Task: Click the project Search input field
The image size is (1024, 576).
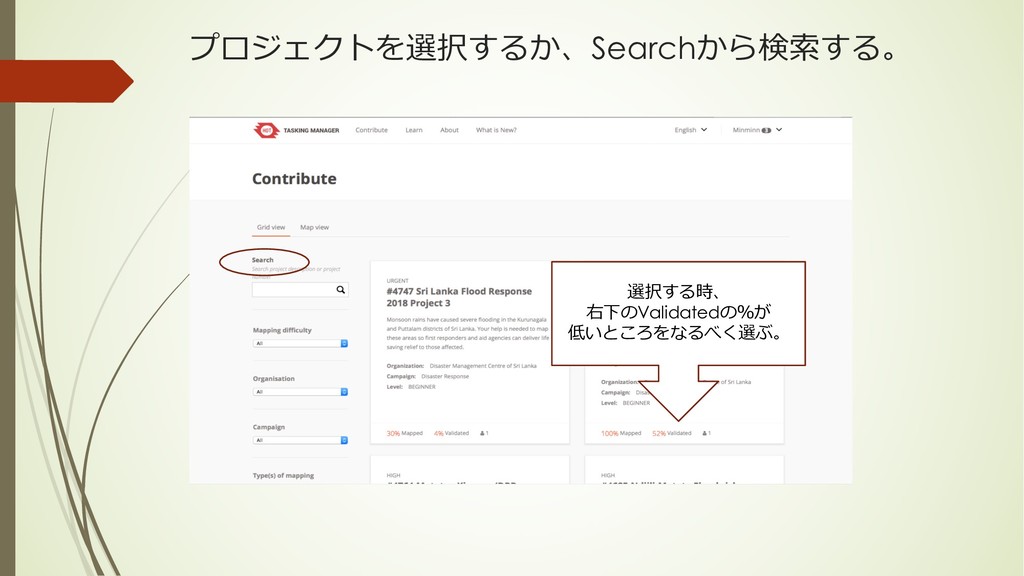Action: (x=300, y=289)
